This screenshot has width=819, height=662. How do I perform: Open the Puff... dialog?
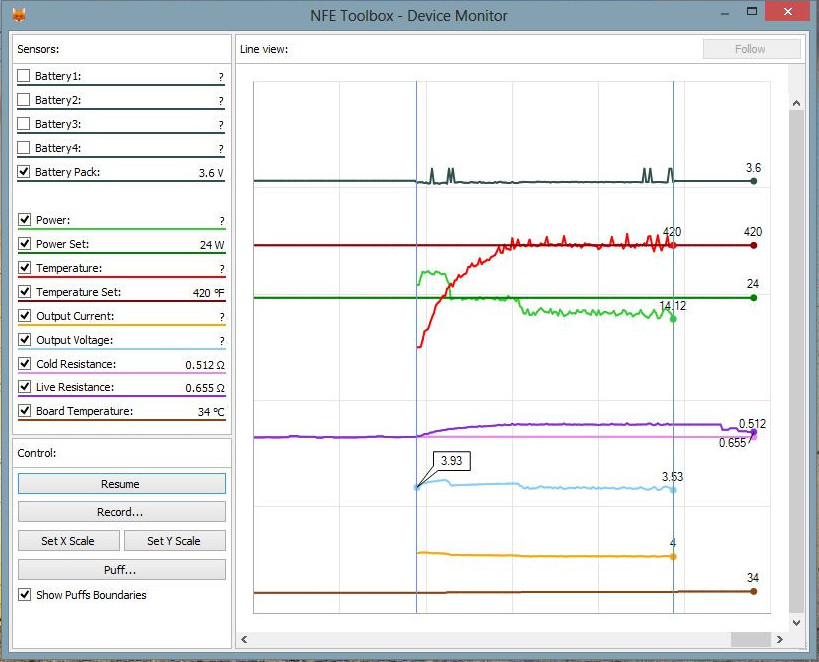coord(122,570)
